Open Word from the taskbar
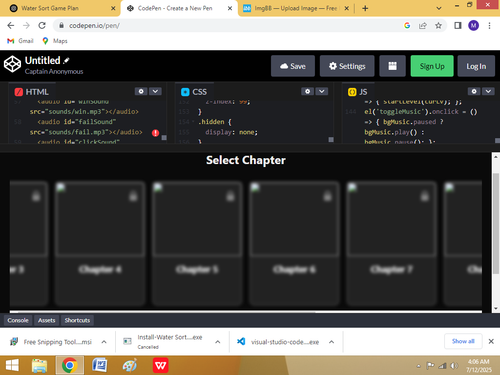 (100, 366)
